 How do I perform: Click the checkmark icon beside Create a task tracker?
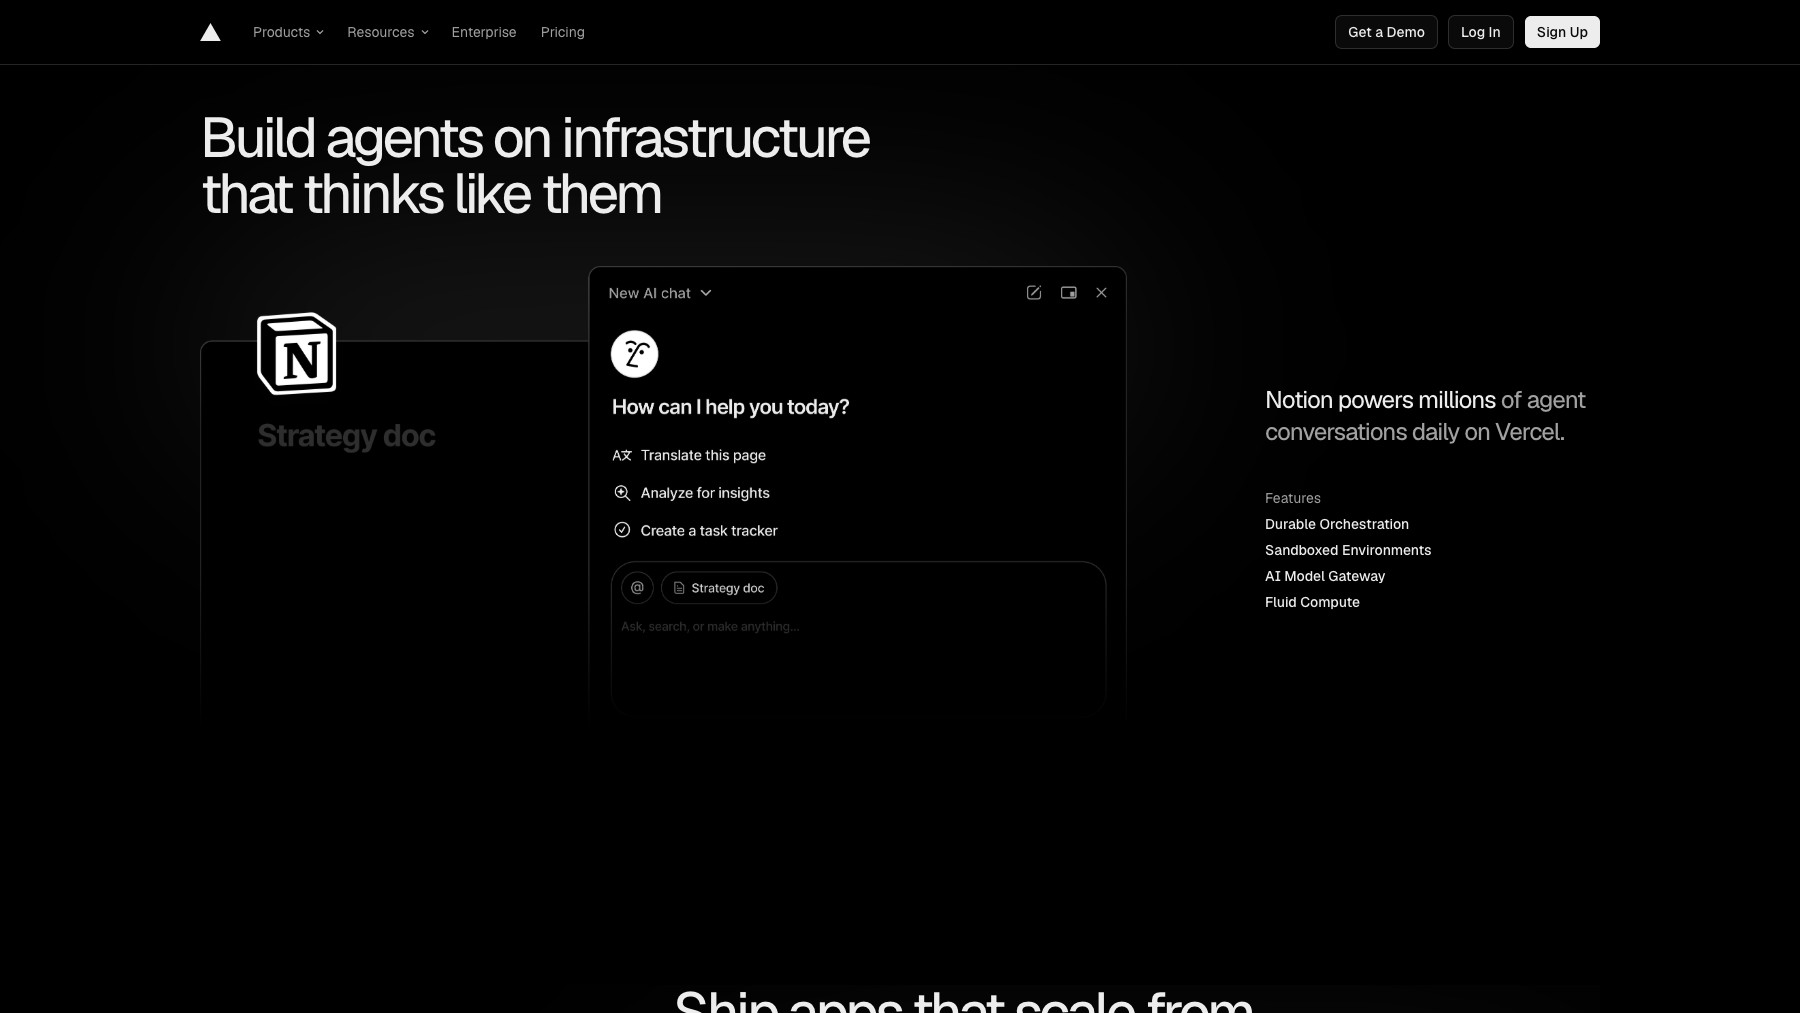(622, 530)
